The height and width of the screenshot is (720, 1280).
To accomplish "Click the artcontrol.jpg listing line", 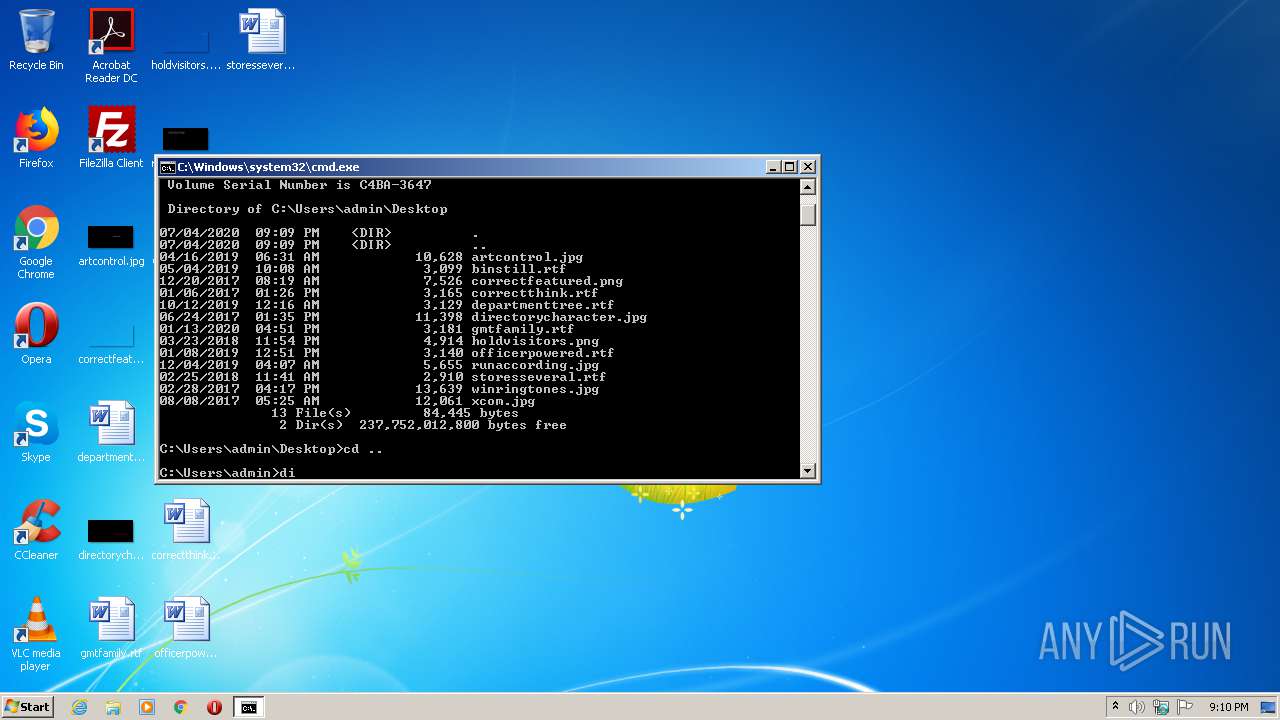I will pos(371,257).
